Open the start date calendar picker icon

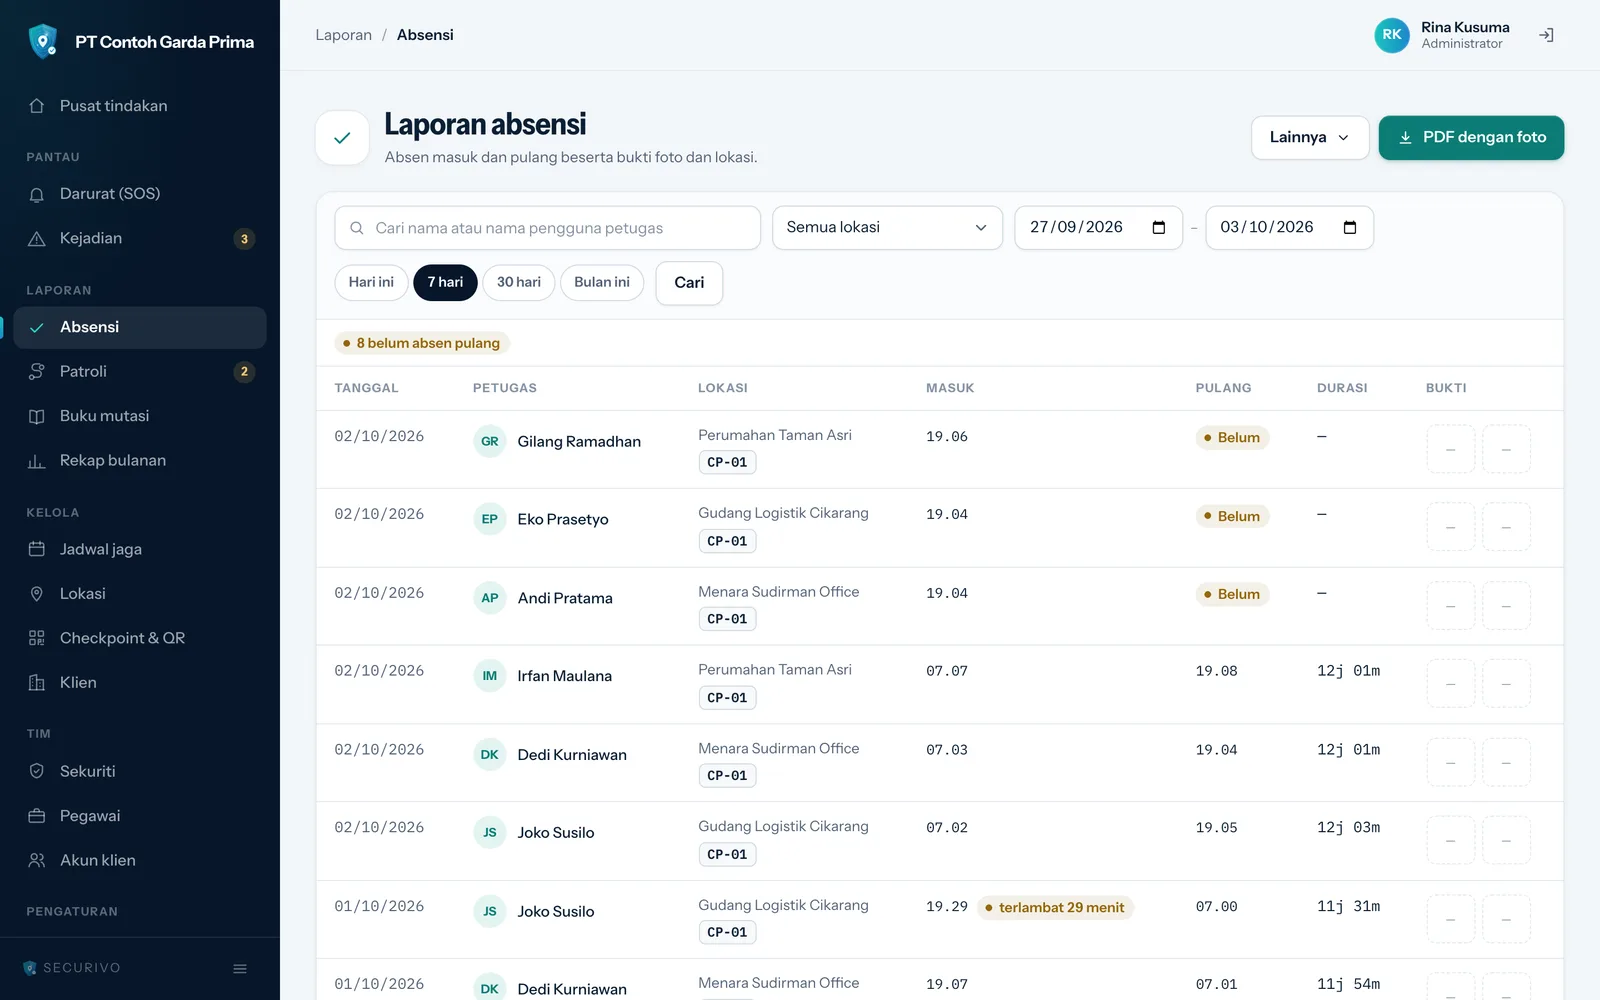click(x=1159, y=228)
